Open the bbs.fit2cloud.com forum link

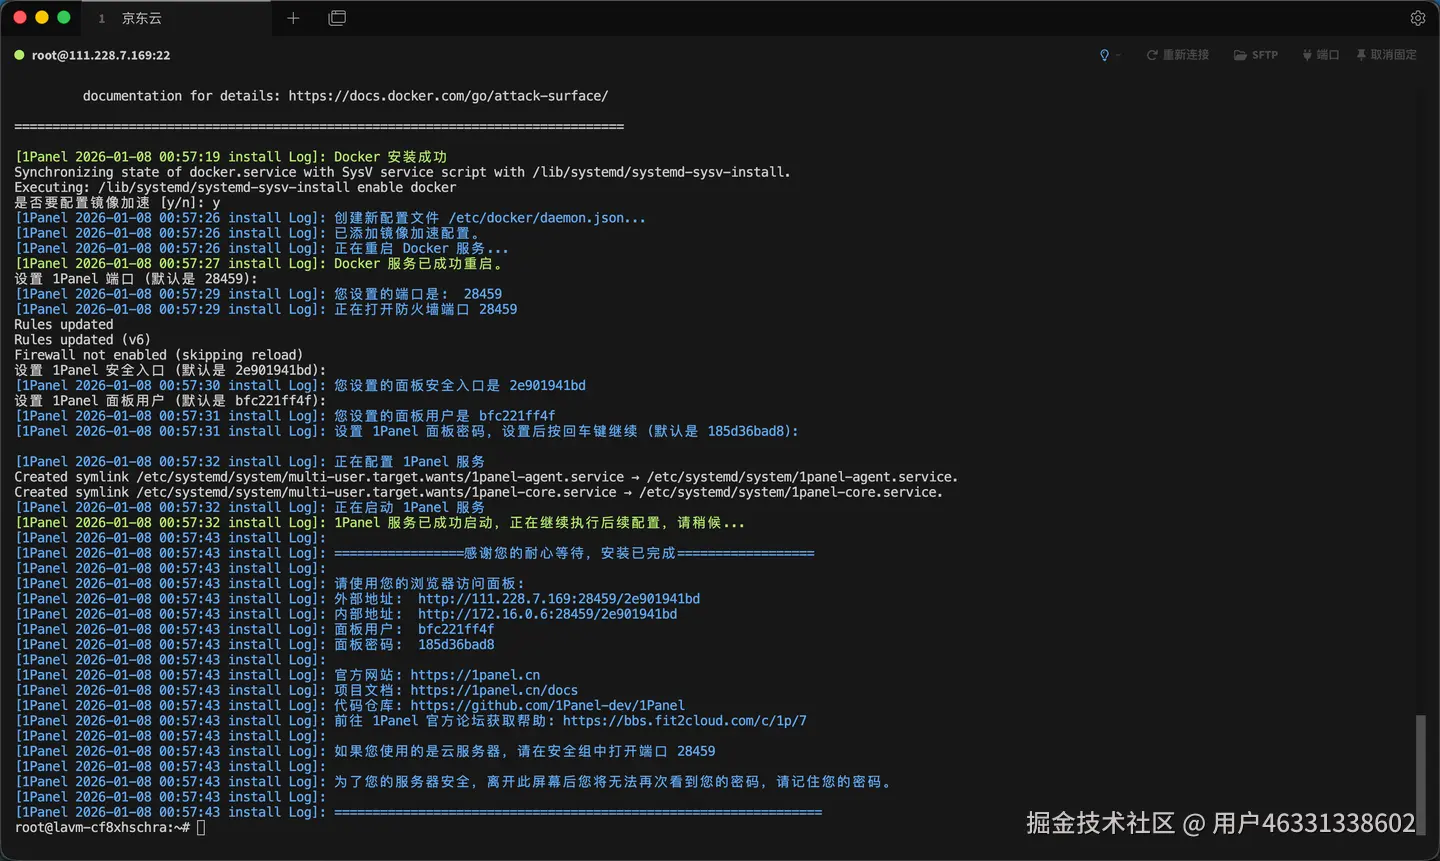click(684, 720)
